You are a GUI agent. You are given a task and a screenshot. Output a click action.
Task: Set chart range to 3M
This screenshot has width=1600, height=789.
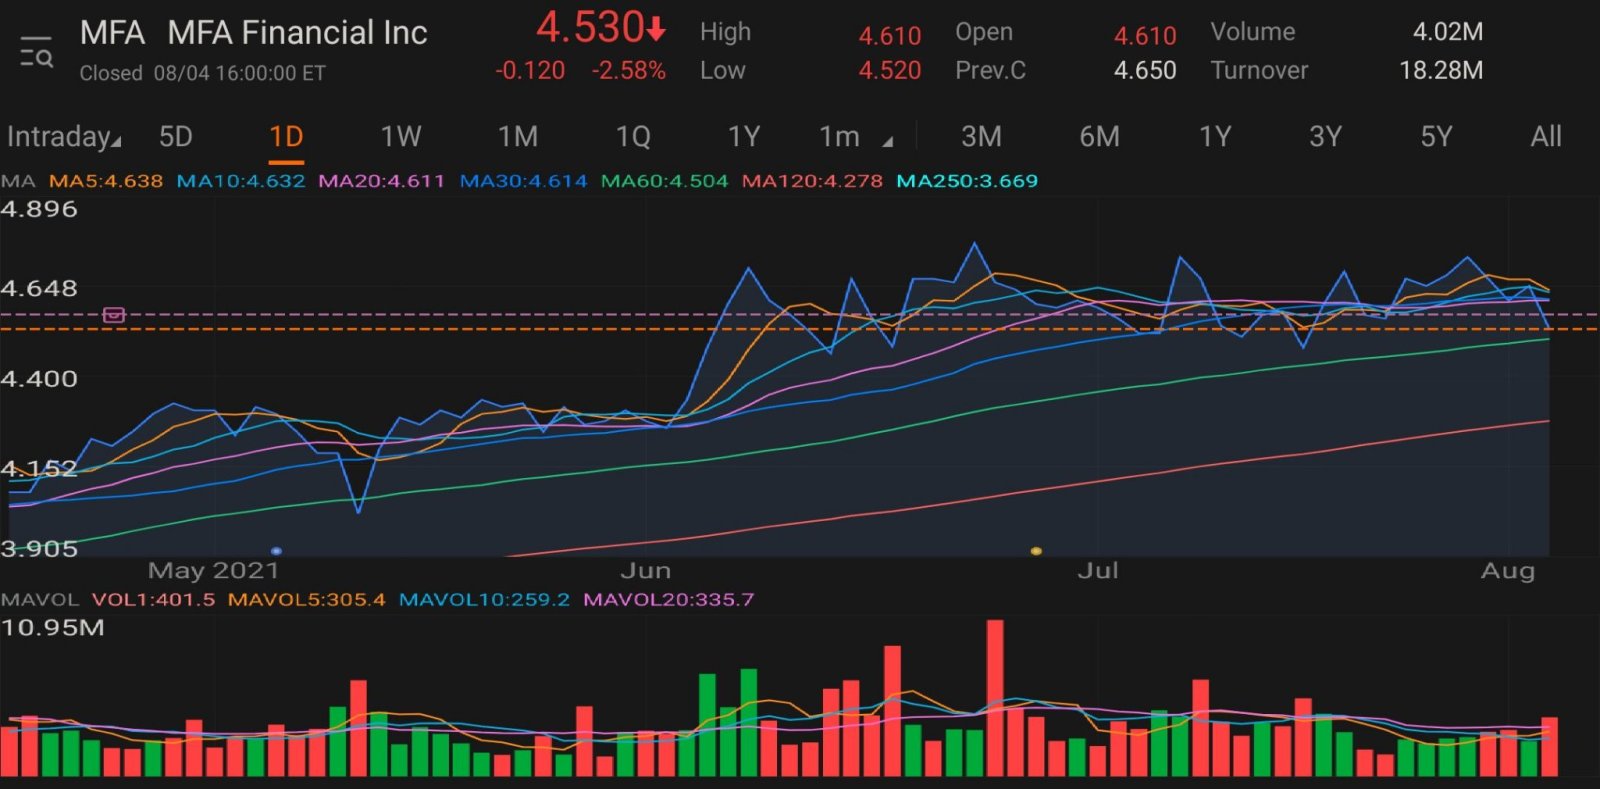pyautogui.click(x=981, y=136)
